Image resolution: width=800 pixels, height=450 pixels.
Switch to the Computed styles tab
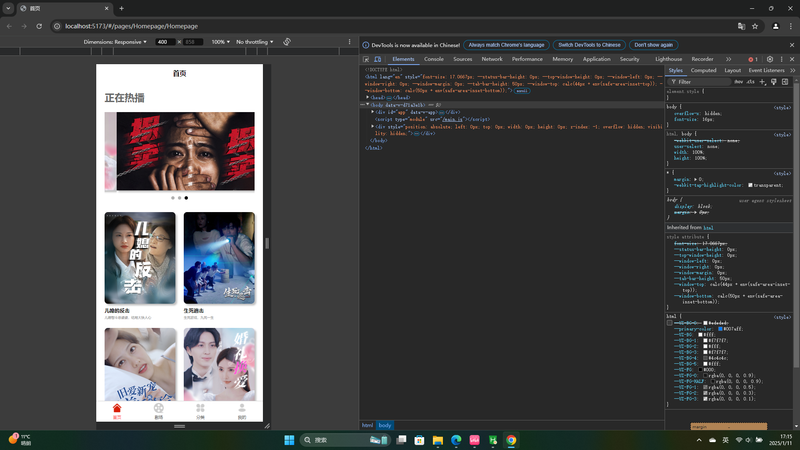[704, 70]
